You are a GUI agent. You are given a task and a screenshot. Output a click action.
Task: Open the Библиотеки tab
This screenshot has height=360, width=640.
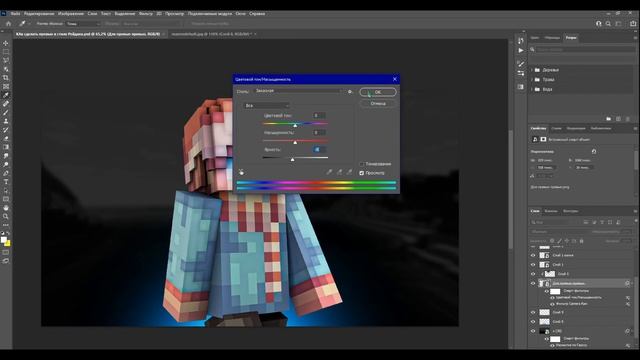click(601, 128)
